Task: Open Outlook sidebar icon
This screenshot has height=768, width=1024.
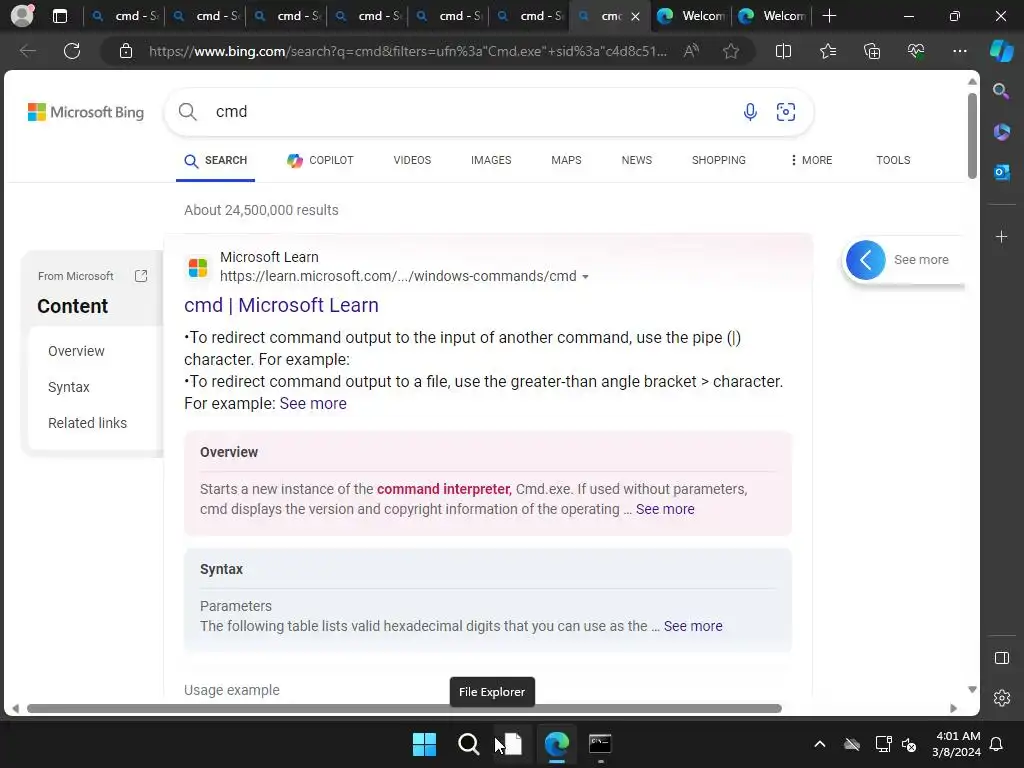Action: (1001, 172)
